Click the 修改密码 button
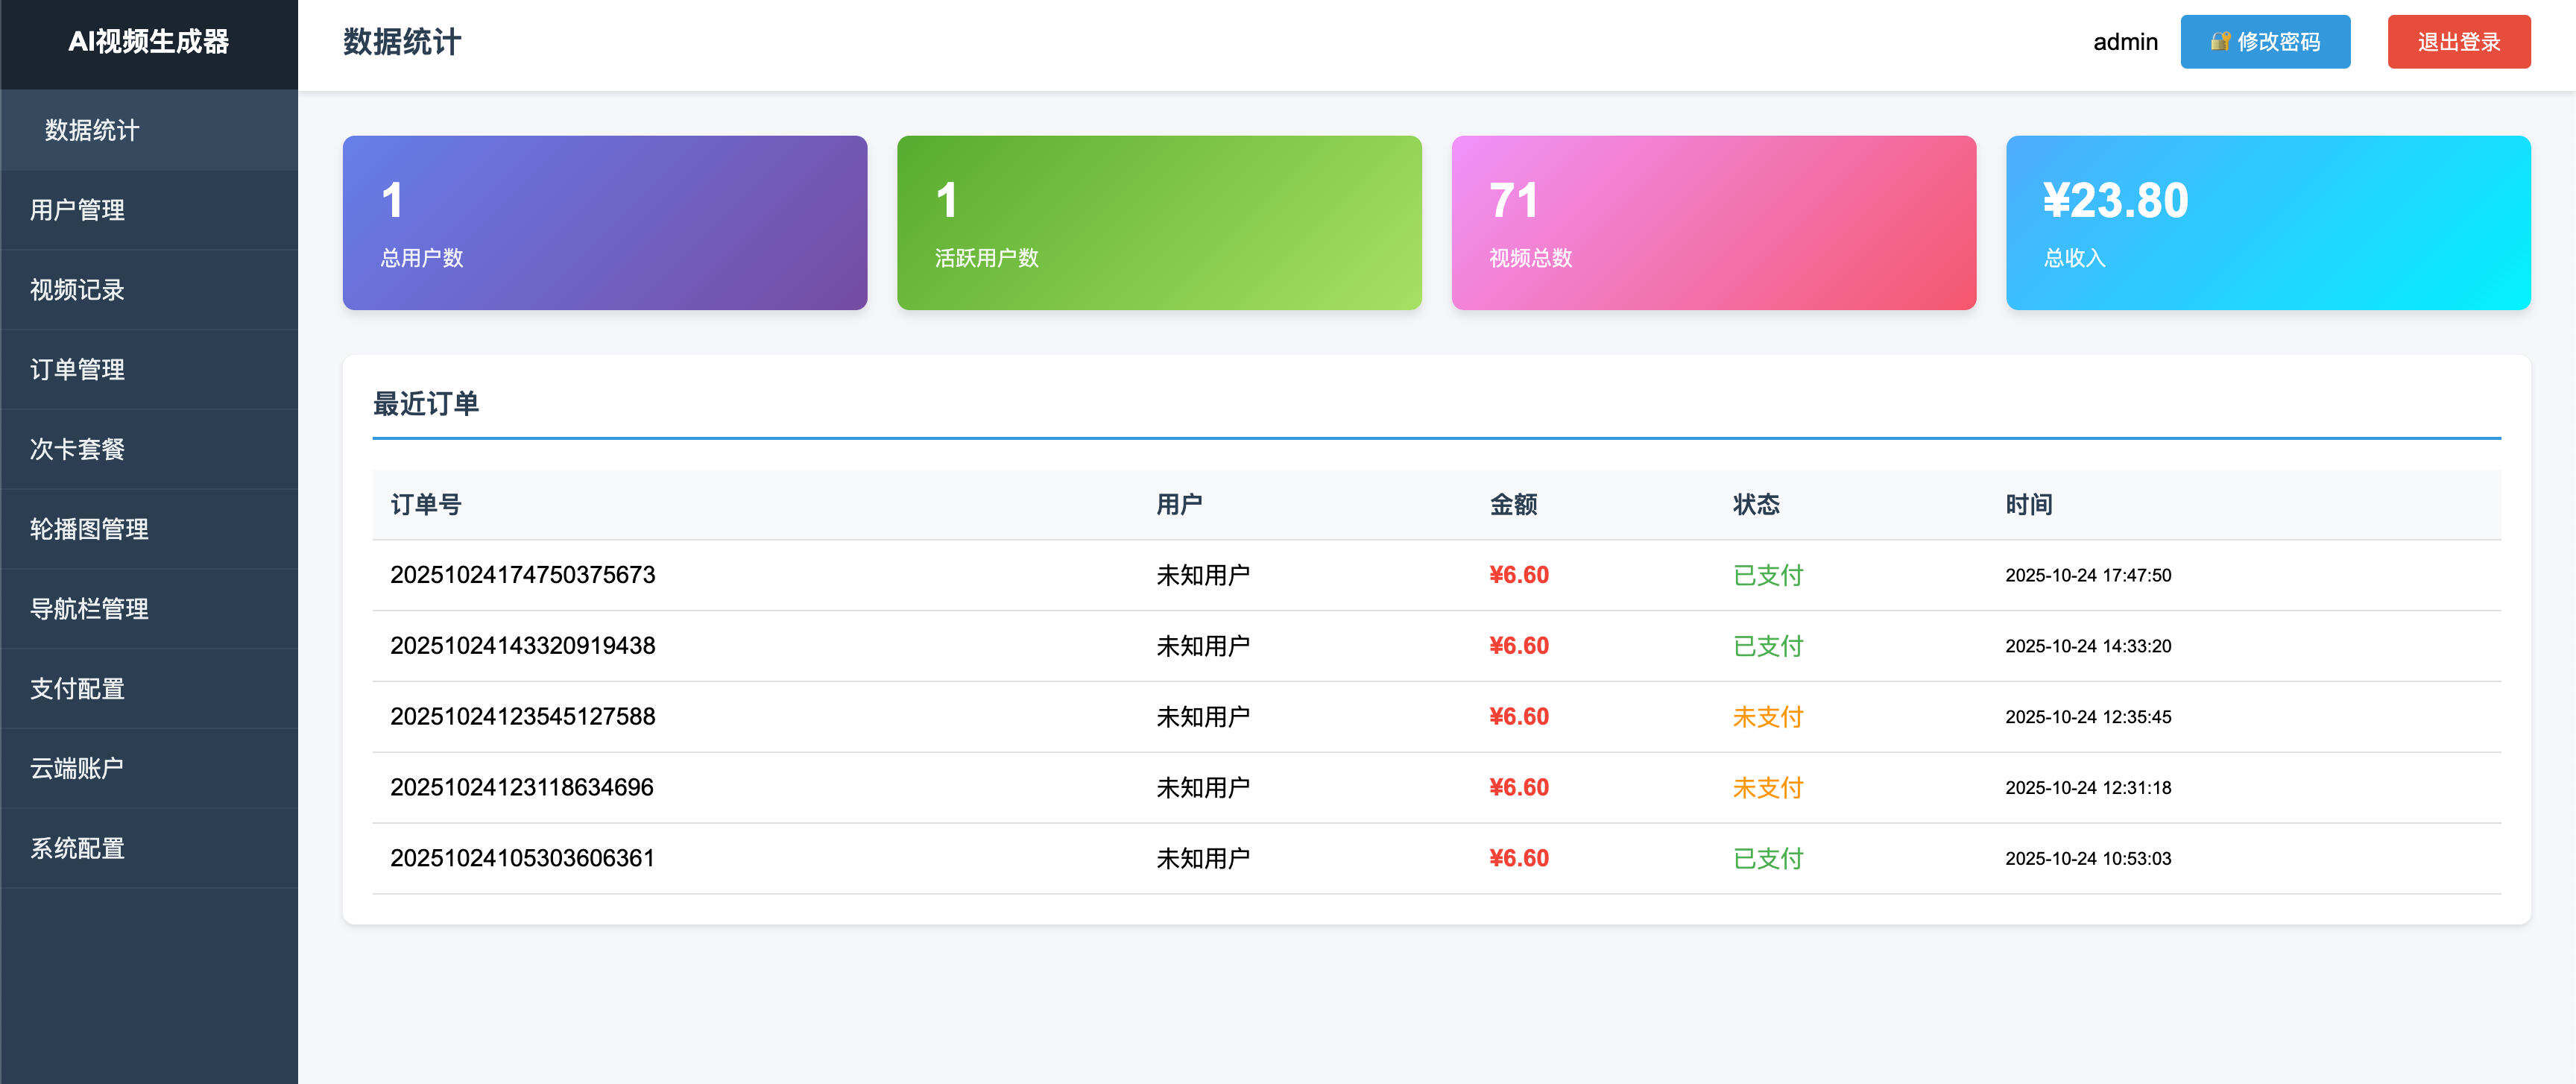 pyautogui.click(x=2266, y=41)
